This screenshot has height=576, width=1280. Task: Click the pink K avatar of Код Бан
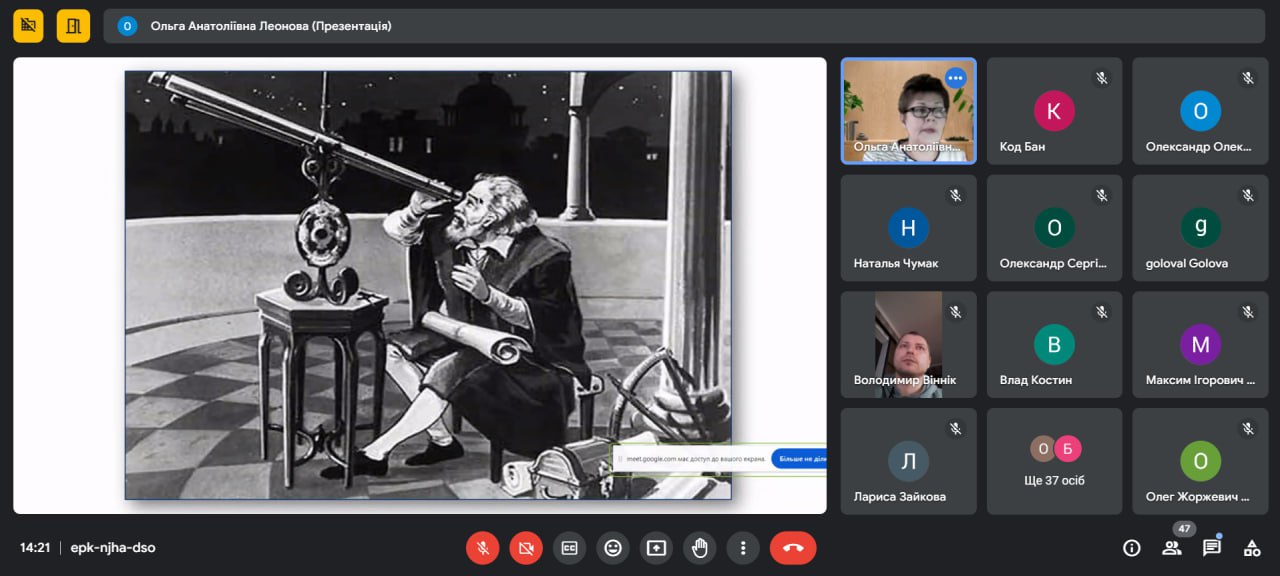[1054, 111]
